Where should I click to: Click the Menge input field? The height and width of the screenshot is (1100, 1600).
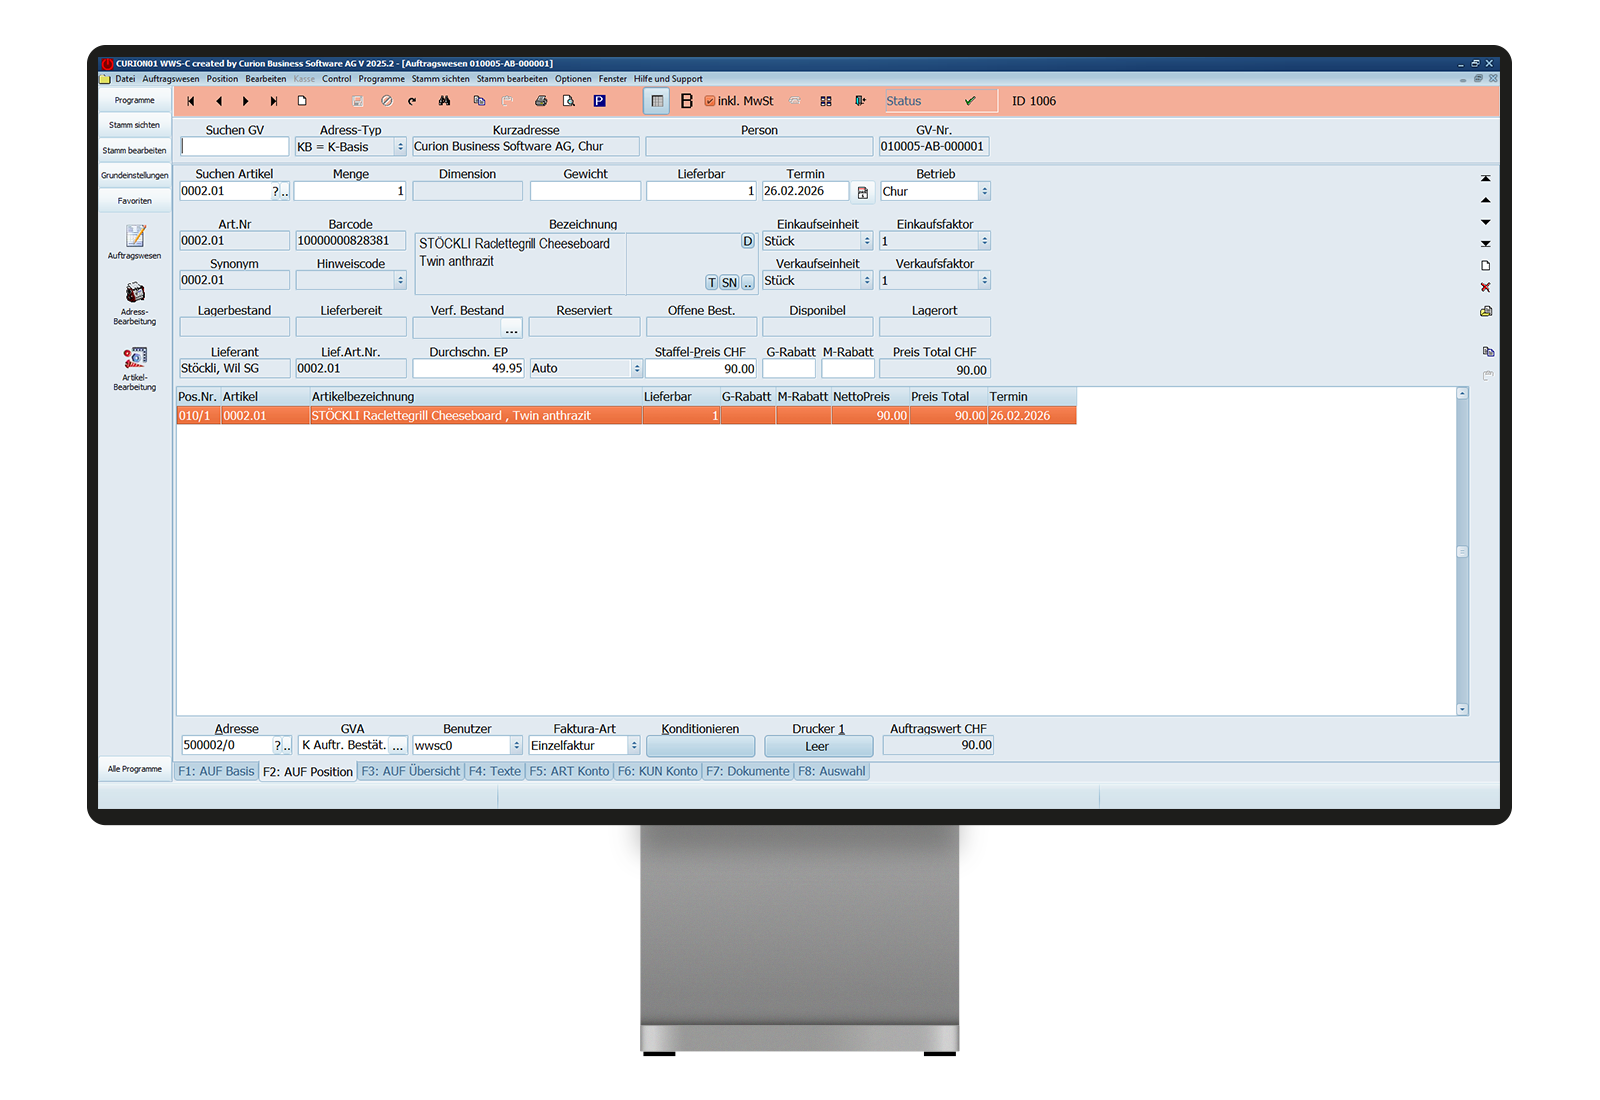350,192
